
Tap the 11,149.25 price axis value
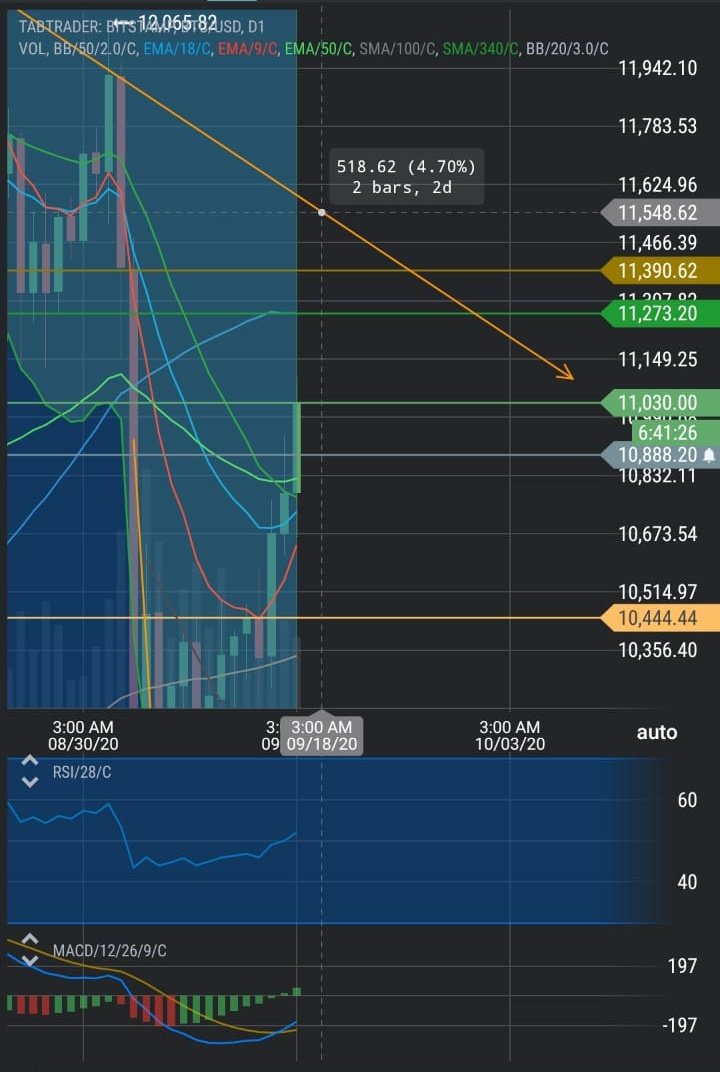click(658, 360)
